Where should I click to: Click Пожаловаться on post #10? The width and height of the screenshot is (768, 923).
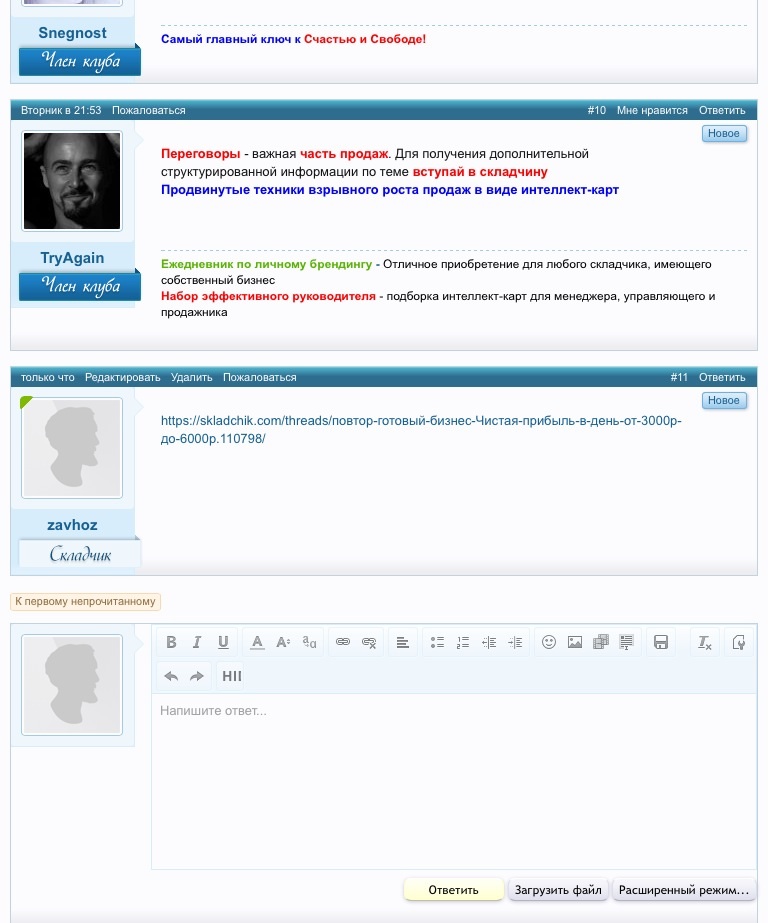[148, 111]
